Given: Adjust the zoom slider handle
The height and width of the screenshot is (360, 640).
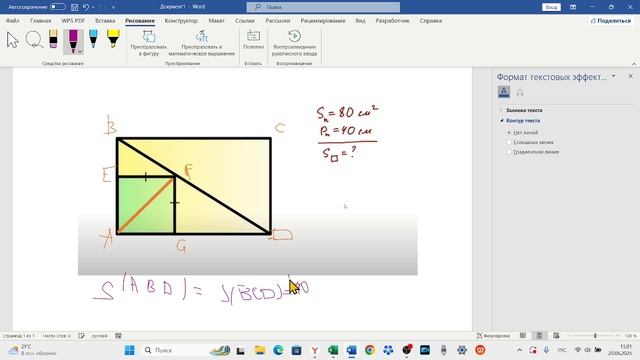Looking at the screenshot, I should (595, 336).
